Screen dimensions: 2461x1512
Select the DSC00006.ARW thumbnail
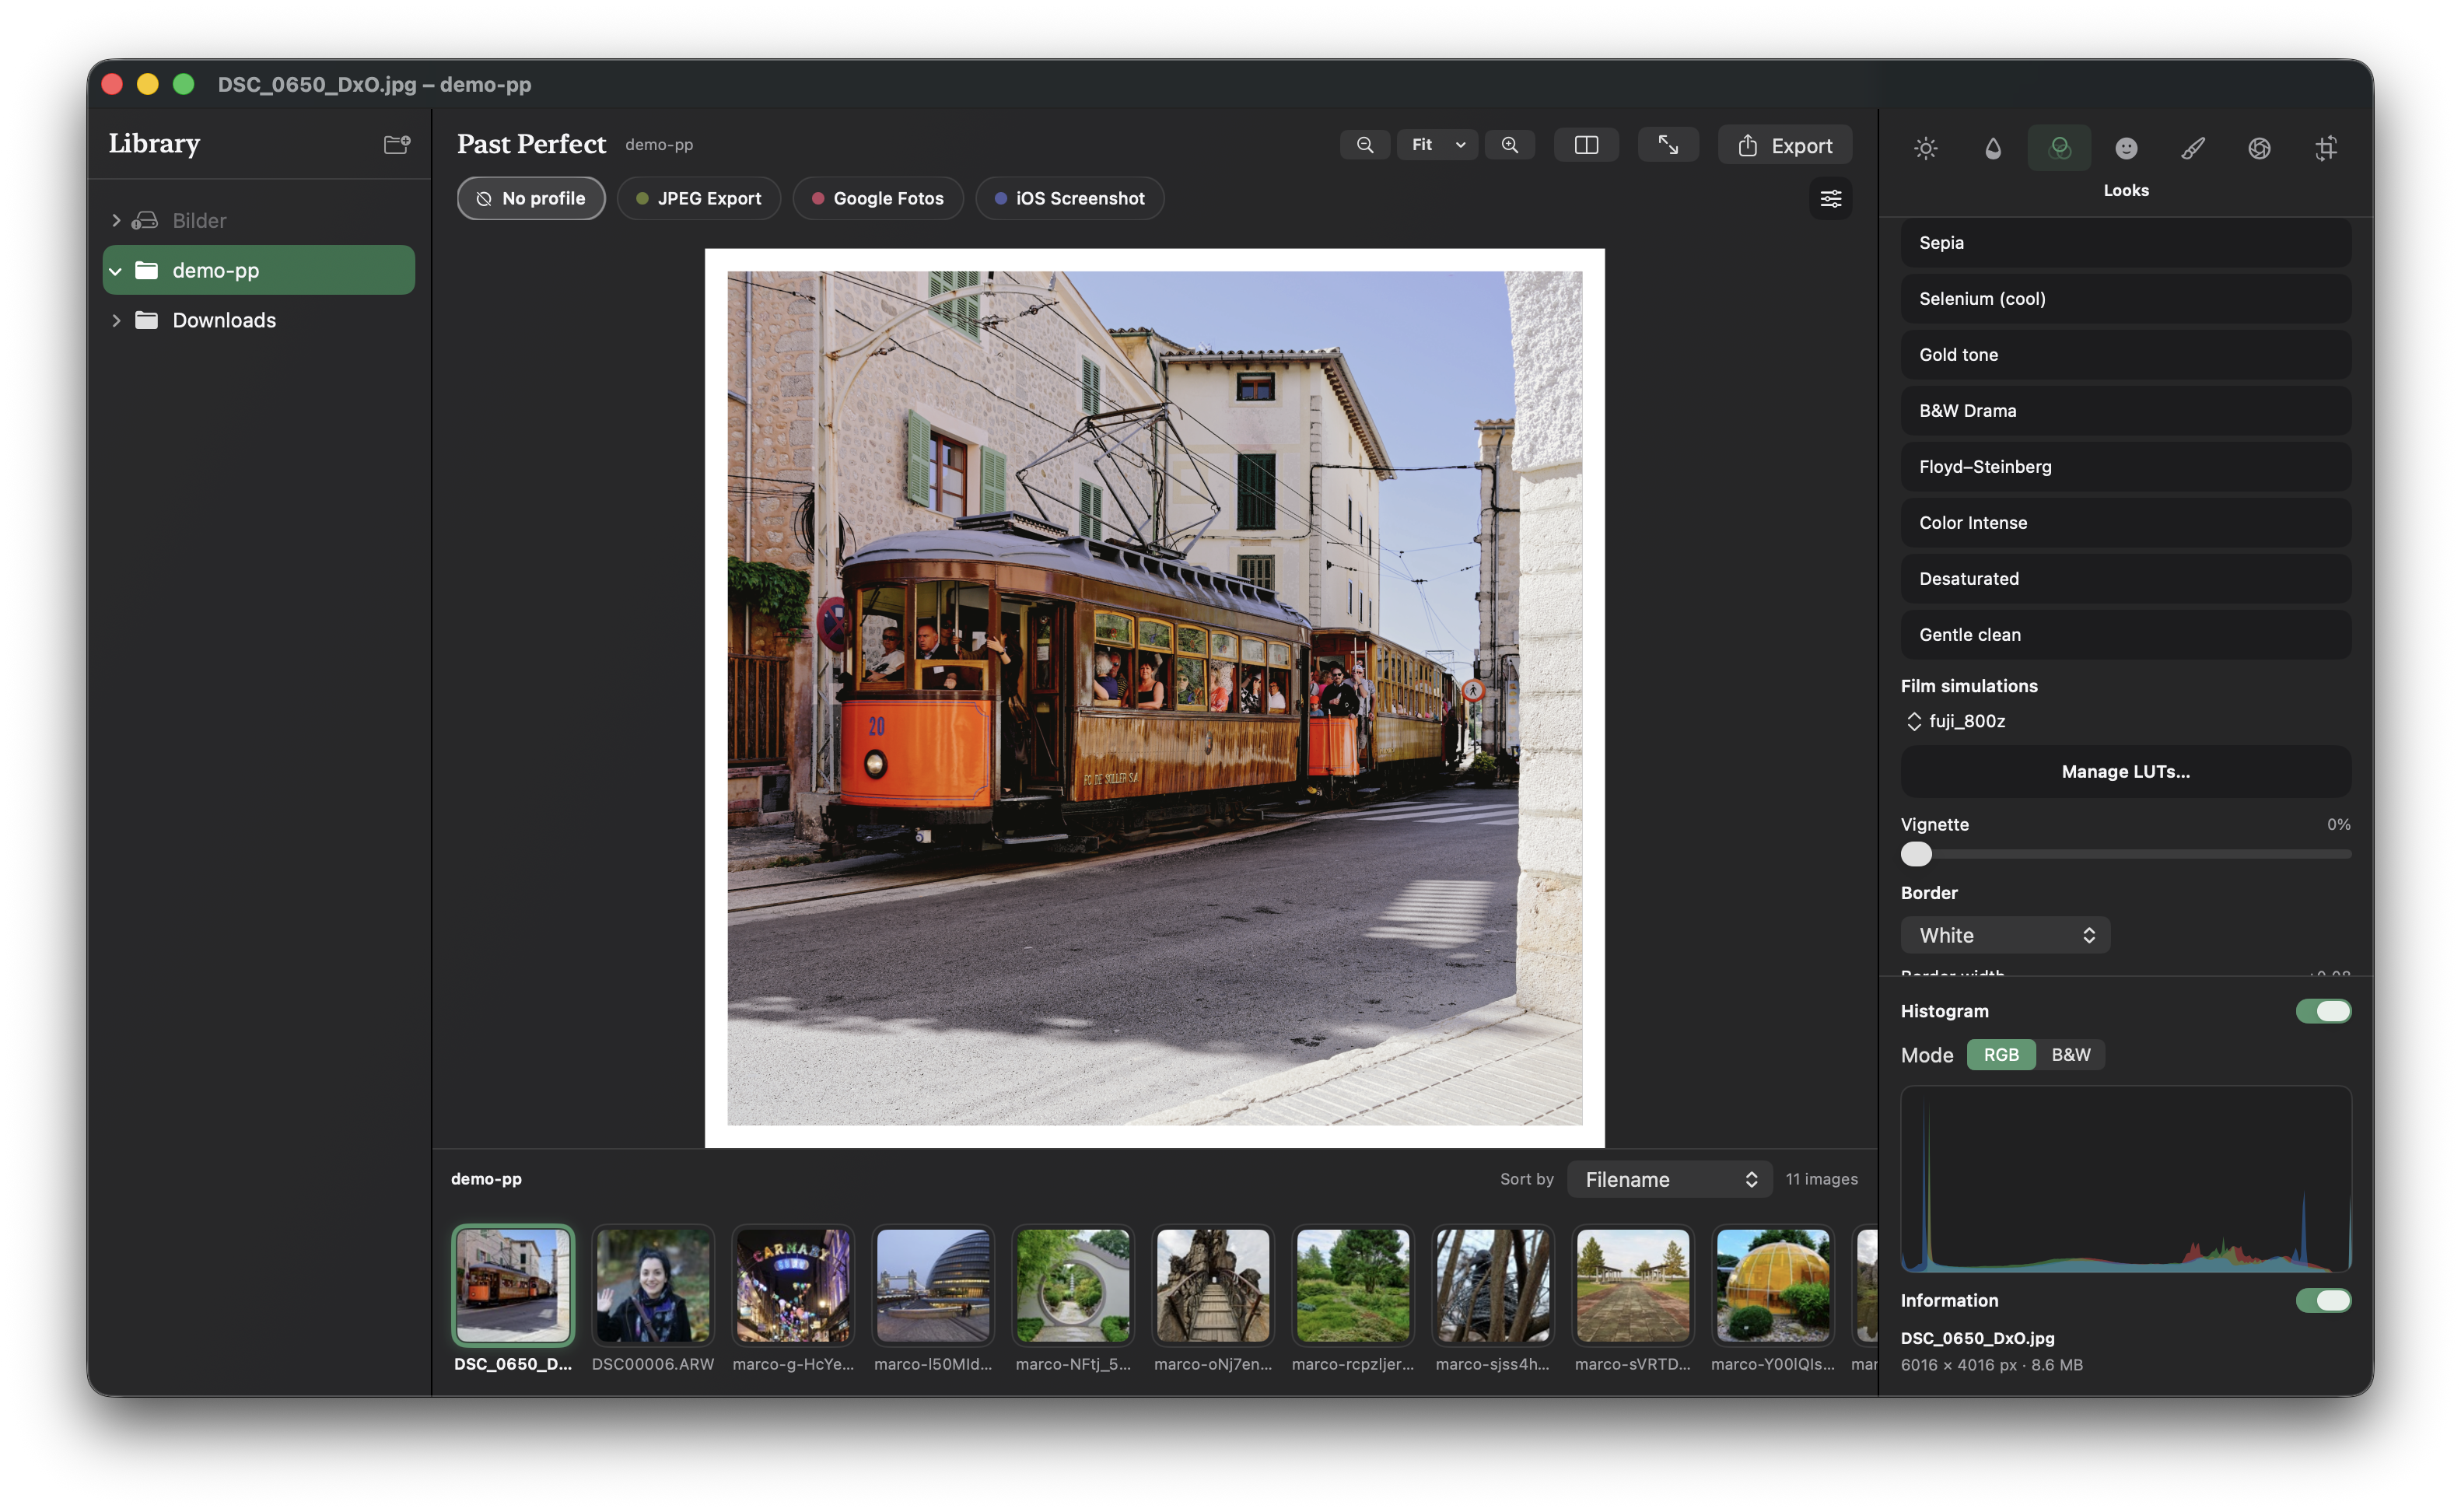coord(653,1285)
